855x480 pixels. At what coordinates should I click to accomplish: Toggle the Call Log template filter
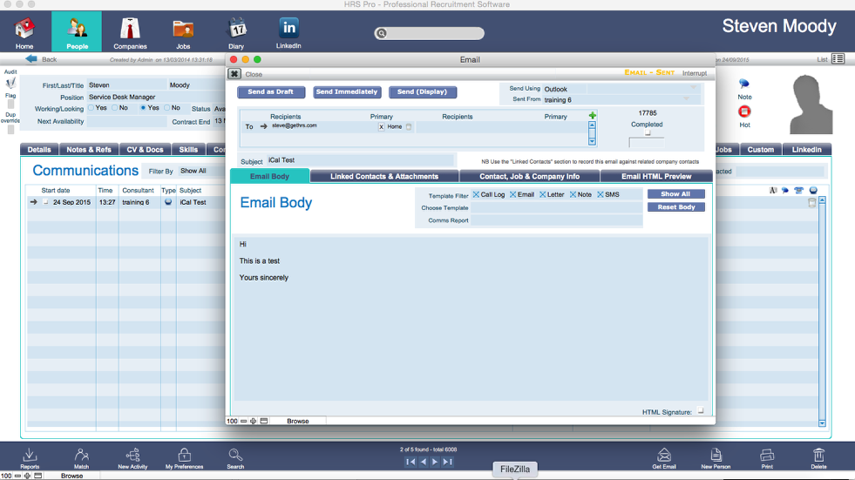click(x=476, y=195)
